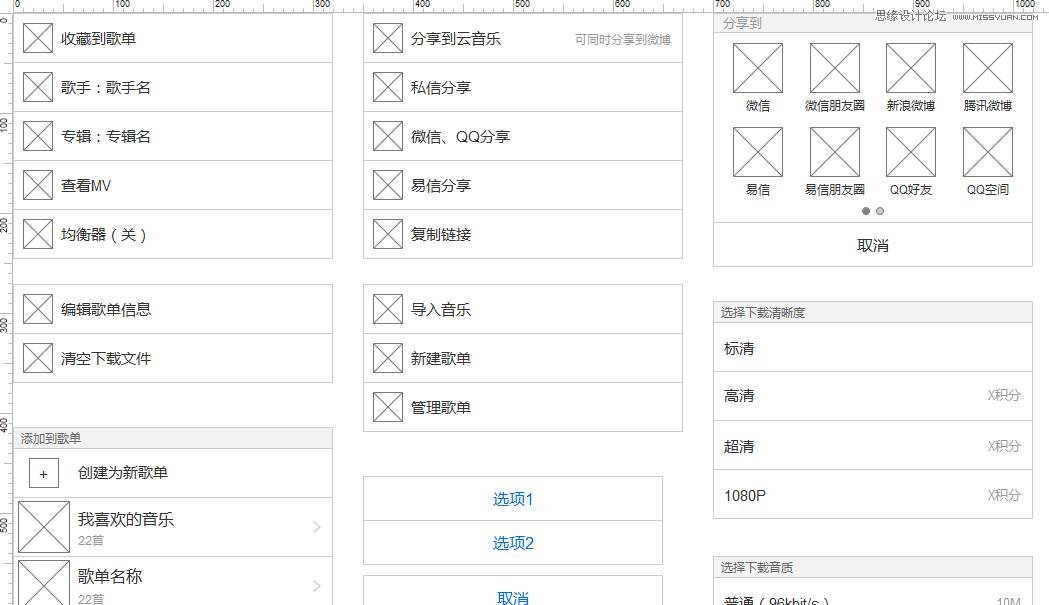
Task: Click blue 取消 below 选项2
Action: (x=512, y=592)
